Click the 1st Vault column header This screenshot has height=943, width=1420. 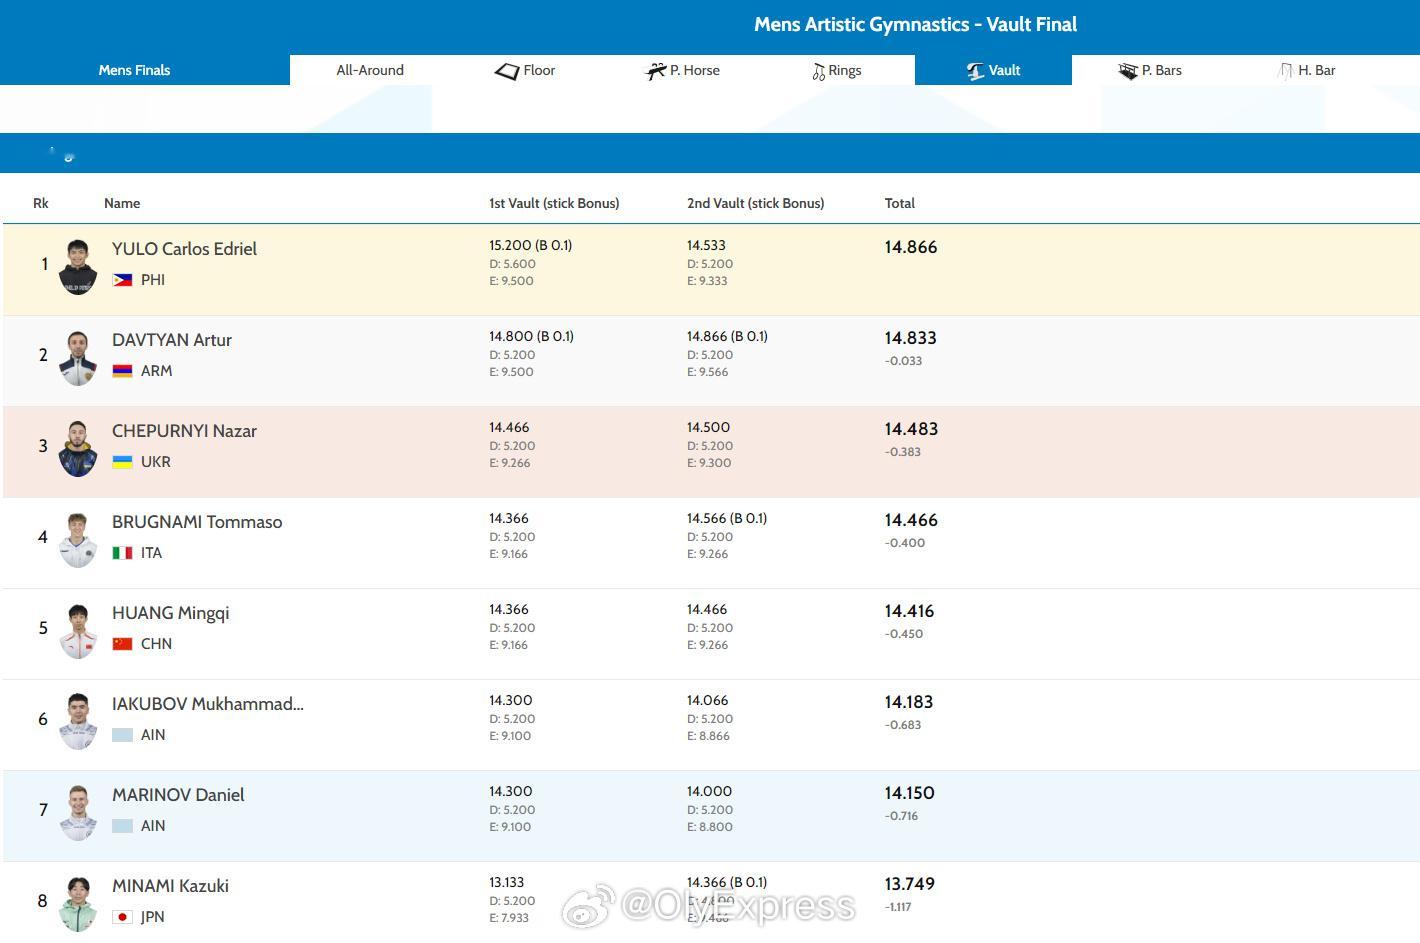point(553,203)
